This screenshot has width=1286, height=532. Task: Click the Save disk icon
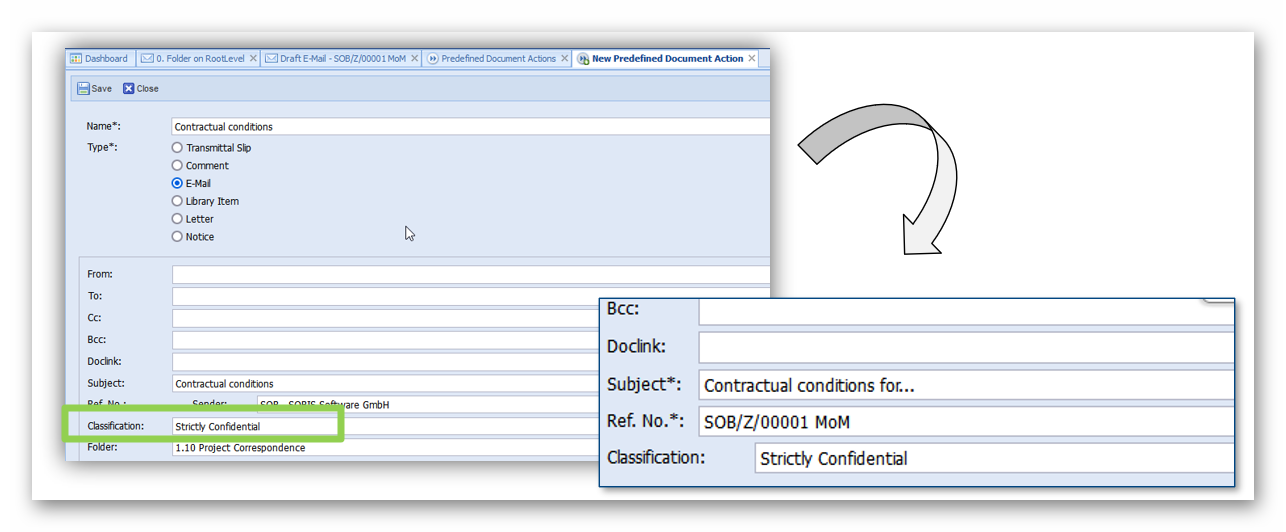[x=84, y=89]
